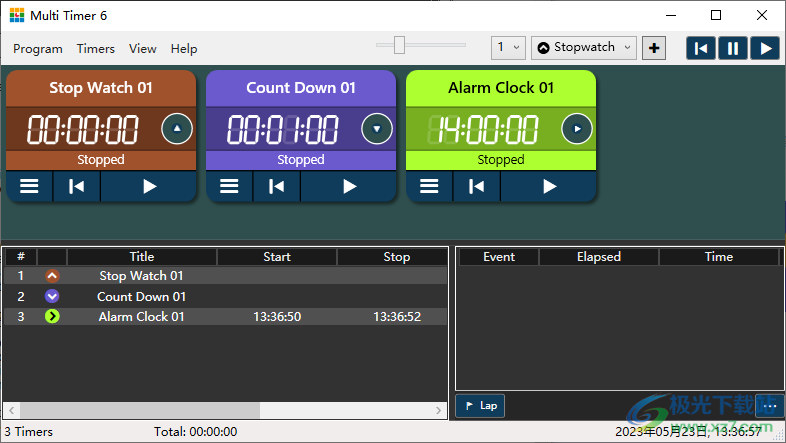This screenshot has height=443, width=786.
Task: Click the Time column header
Action: point(719,257)
